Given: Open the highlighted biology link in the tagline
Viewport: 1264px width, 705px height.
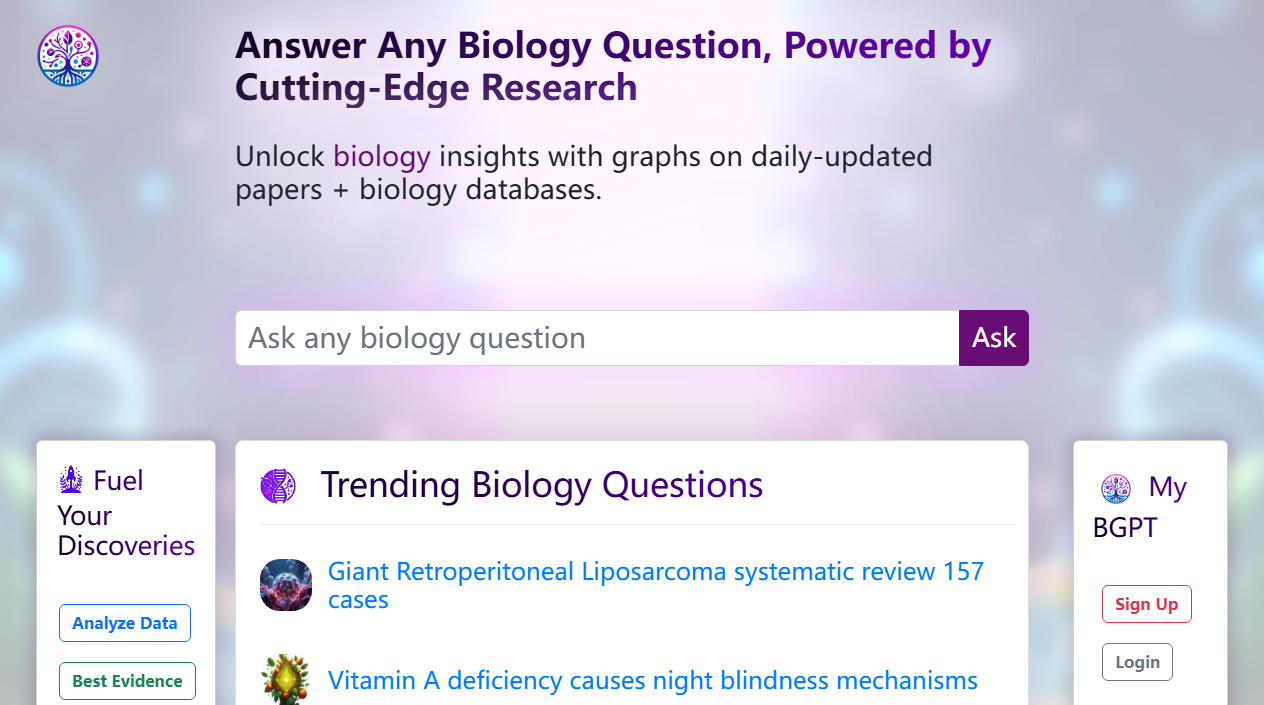Looking at the screenshot, I should (x=381, y=156).
